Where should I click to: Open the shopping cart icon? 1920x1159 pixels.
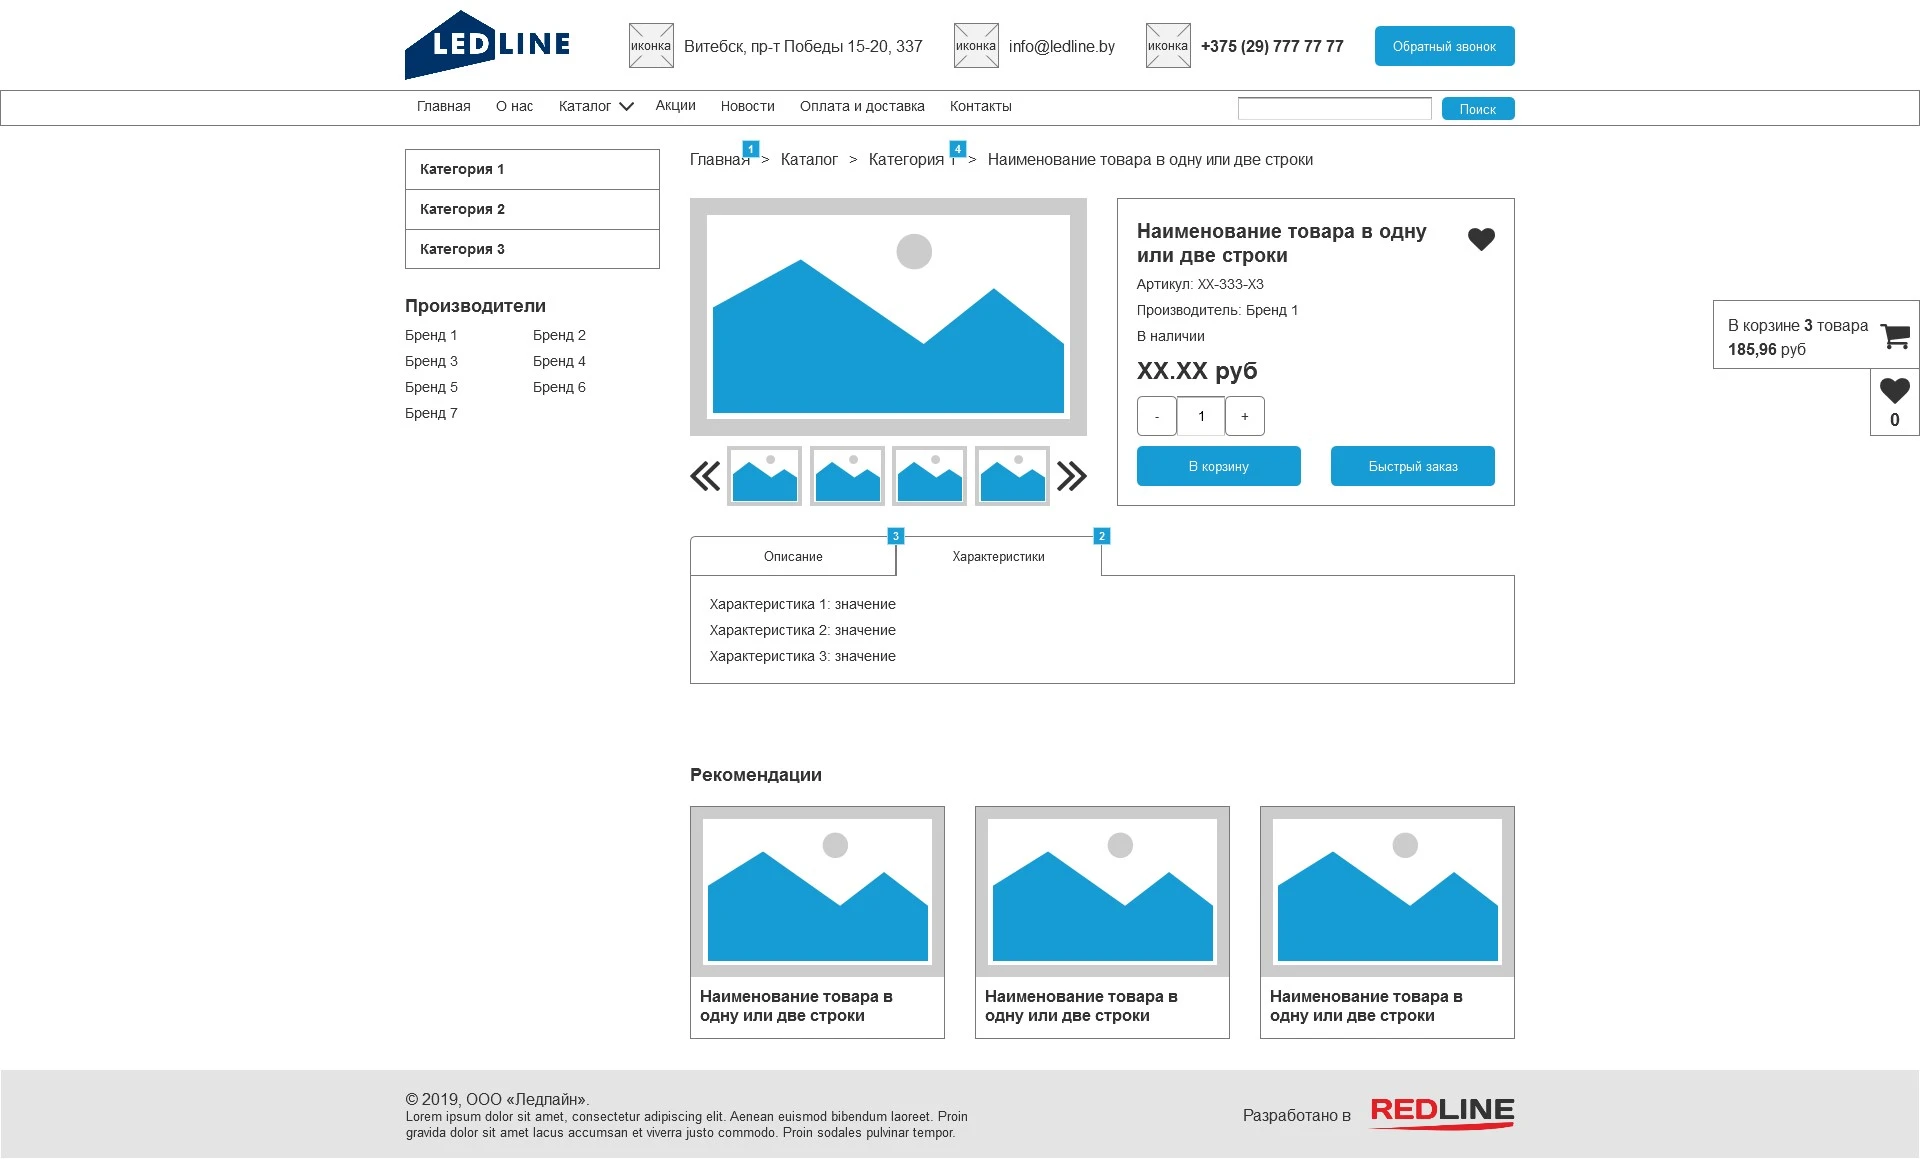pos(1895,336)
